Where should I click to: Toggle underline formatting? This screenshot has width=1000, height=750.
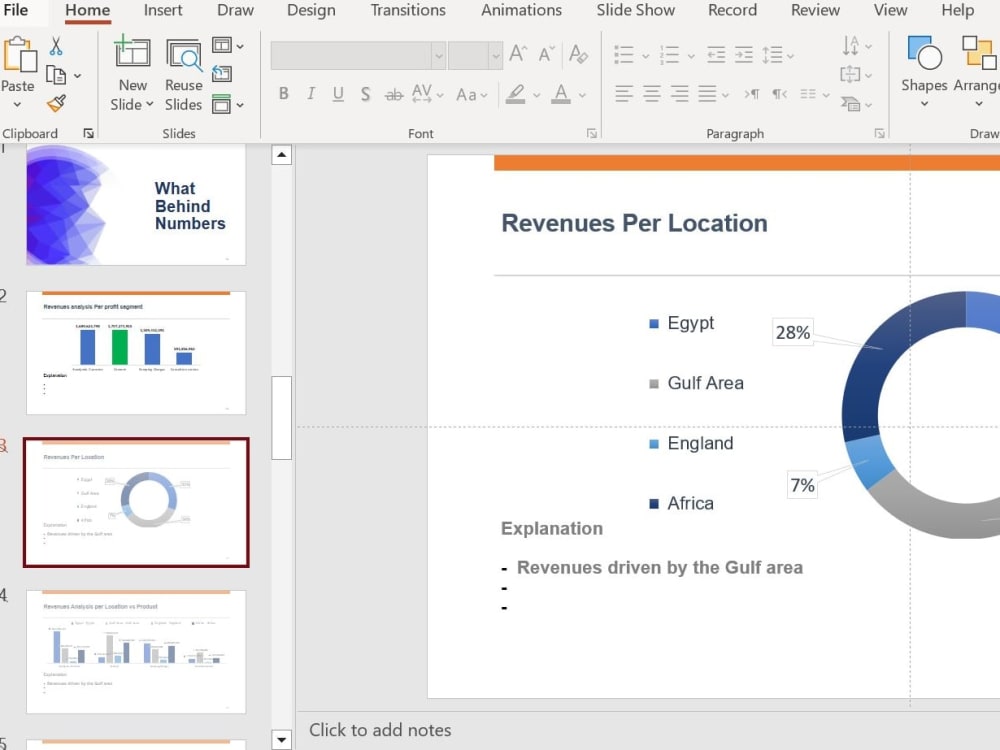338,94
